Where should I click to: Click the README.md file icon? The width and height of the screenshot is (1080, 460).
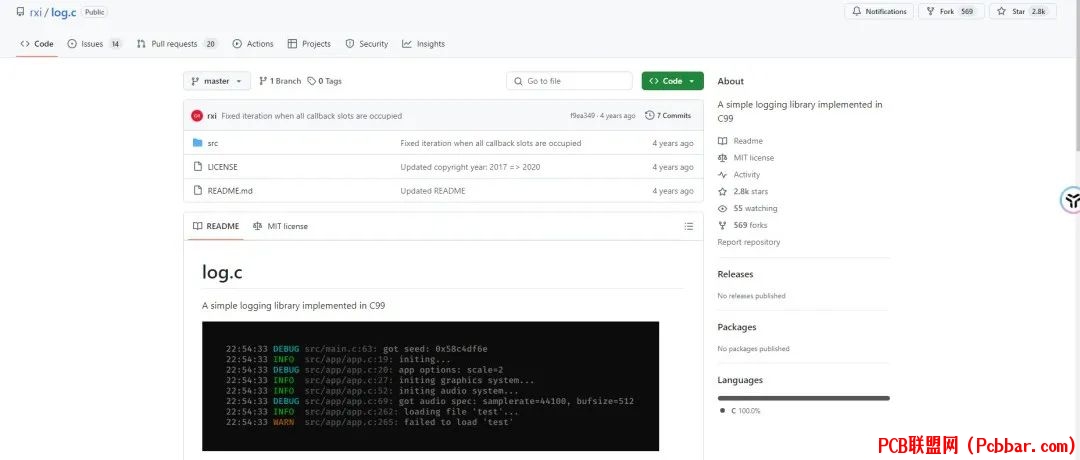198,191
